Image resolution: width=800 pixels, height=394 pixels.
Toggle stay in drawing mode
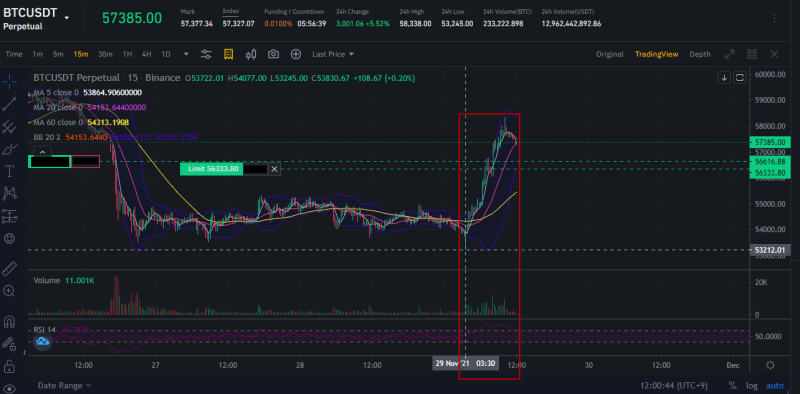(x=9, y=343)
